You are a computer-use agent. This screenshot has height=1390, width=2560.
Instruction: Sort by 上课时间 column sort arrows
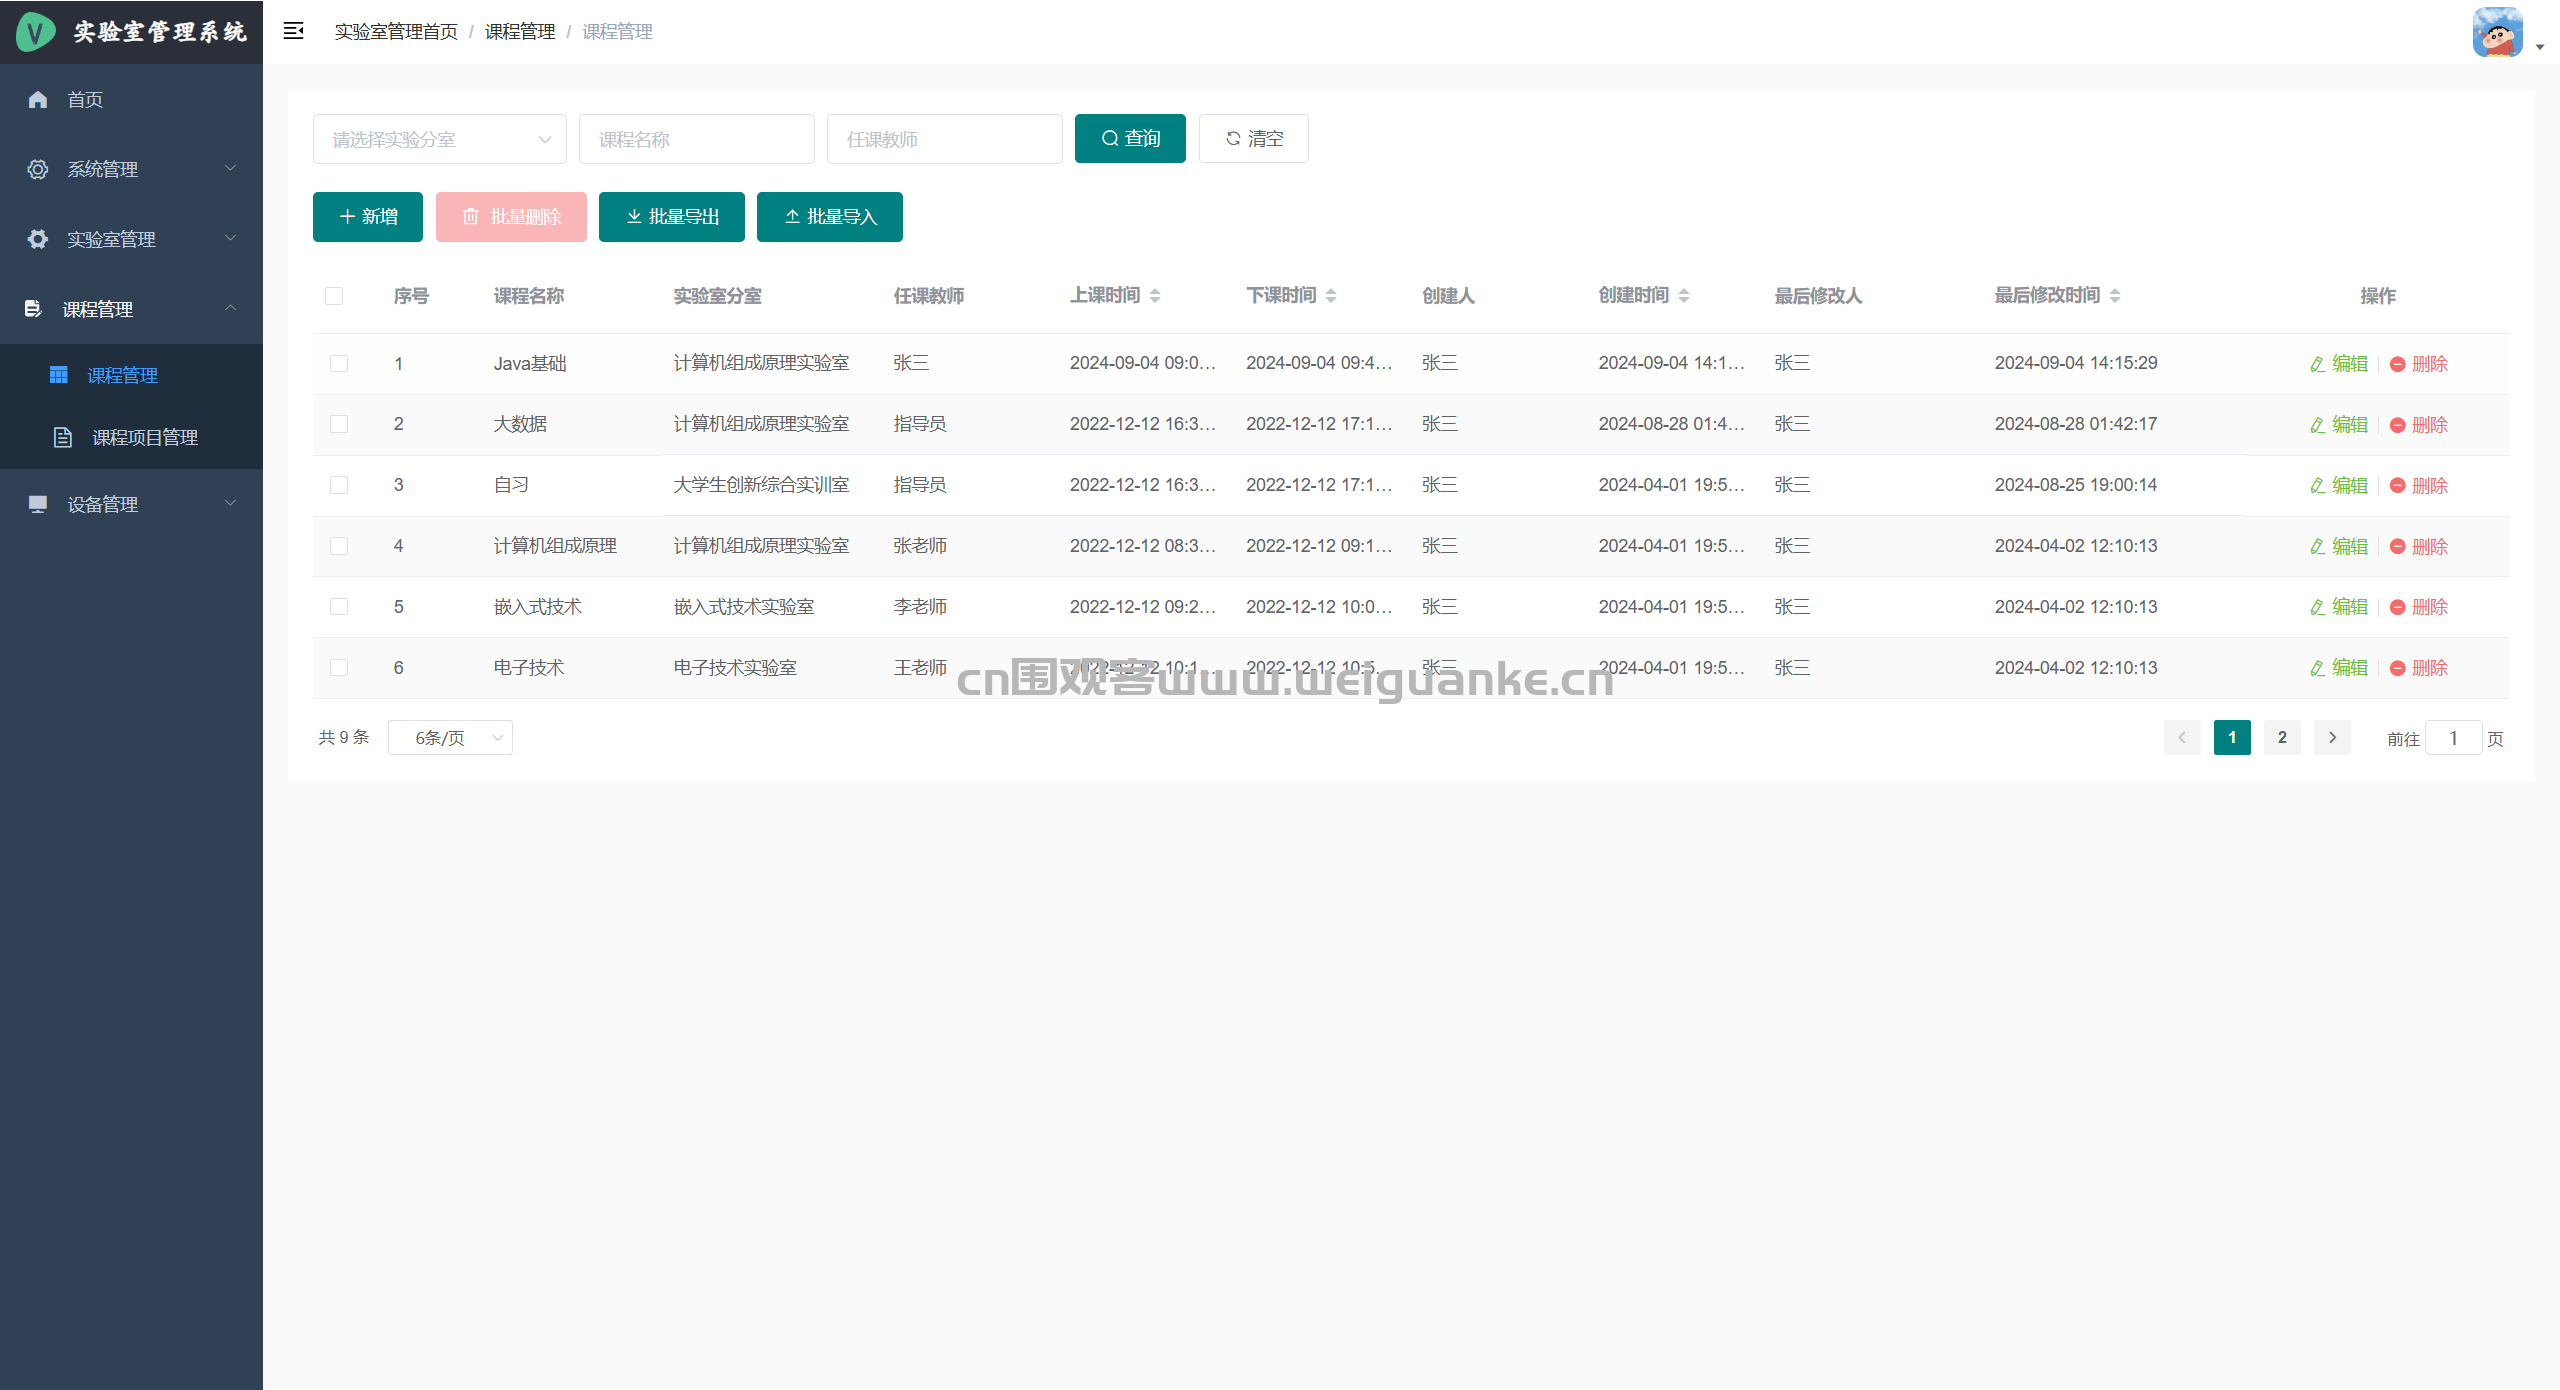pyautogui.click(x=1155, y=295)
